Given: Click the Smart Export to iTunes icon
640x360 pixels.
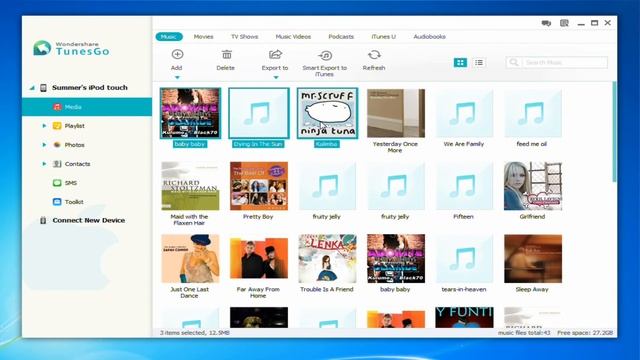Looking at the screenshot, I should [325, 55].
